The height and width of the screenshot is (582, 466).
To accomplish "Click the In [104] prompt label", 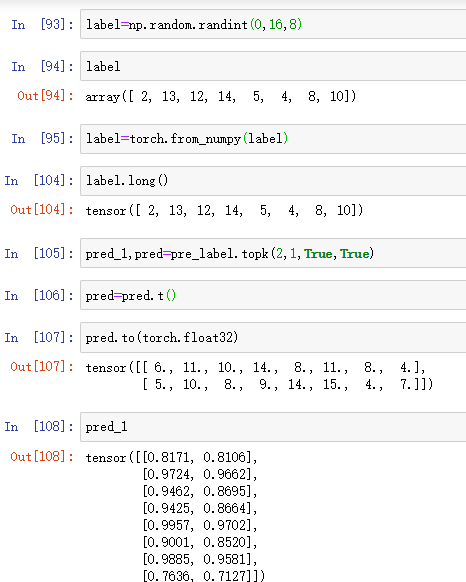I will 39,181.
